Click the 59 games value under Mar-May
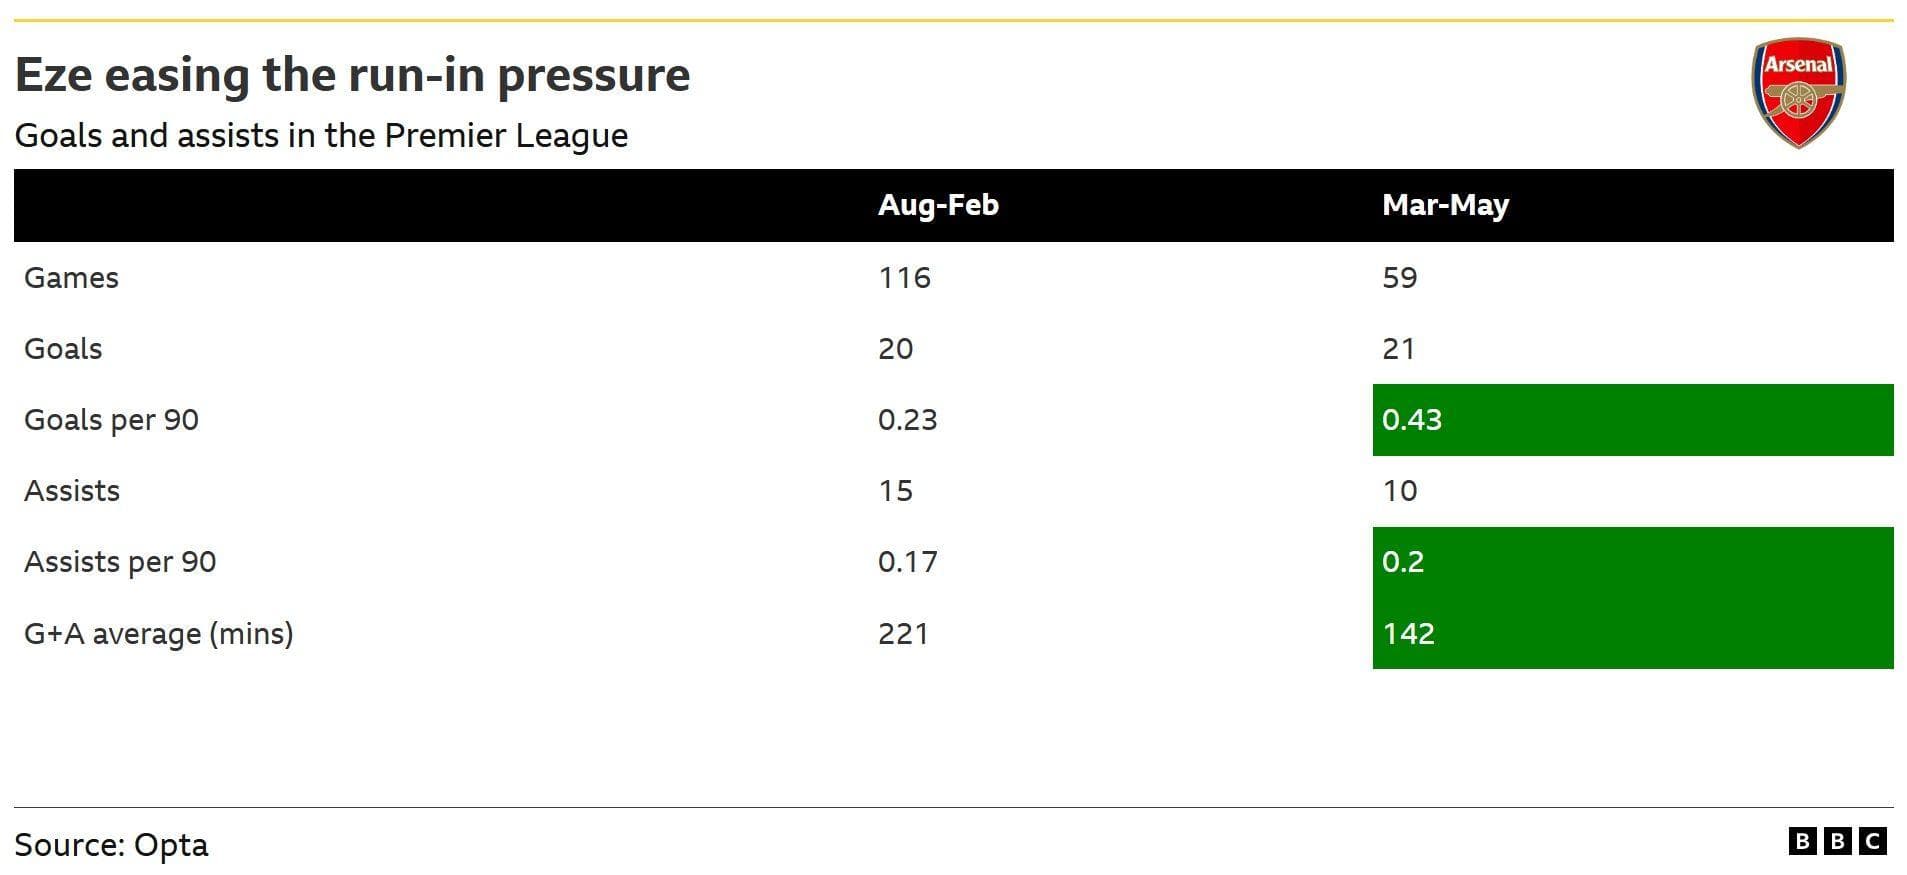This screenshot has width=1907, height=875. 1399,278
